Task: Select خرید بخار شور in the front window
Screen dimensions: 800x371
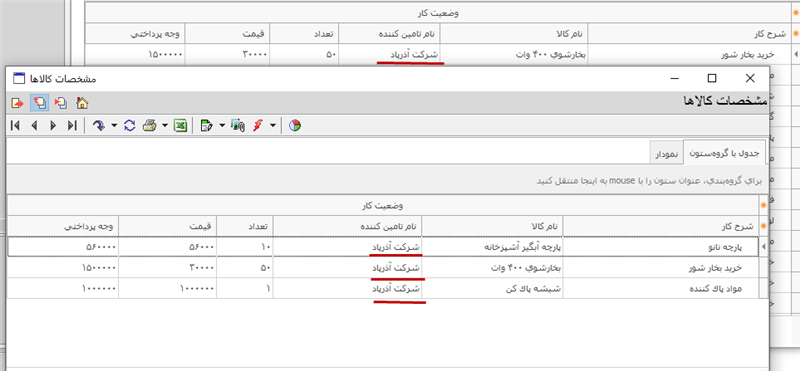Action: pyautogui.click(x=660, y=267)
